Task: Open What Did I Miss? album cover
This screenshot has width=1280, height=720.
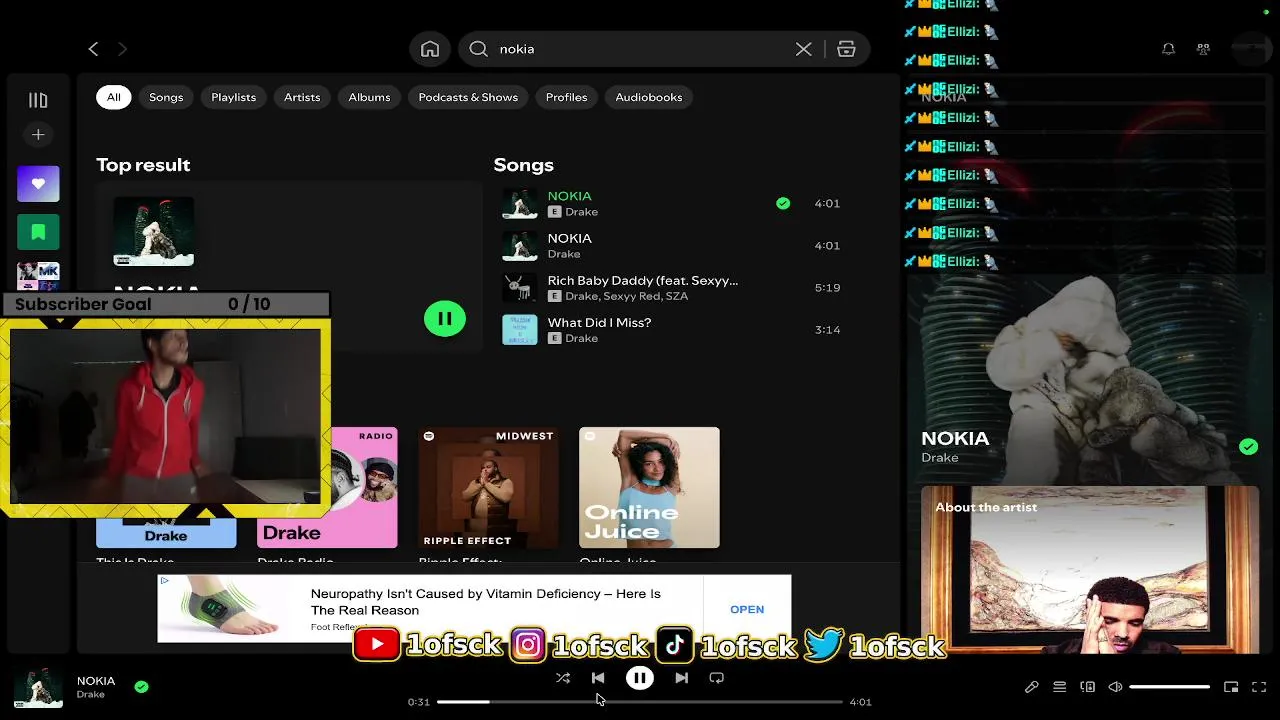Action: pos(520,329)
